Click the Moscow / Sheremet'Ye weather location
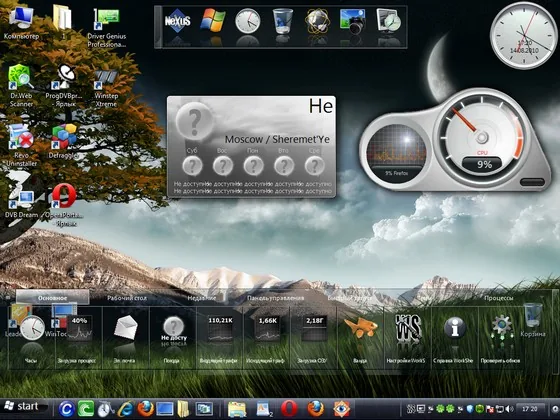Image resolution: width=560 pixels, height=420 pixels. point(277,139)
